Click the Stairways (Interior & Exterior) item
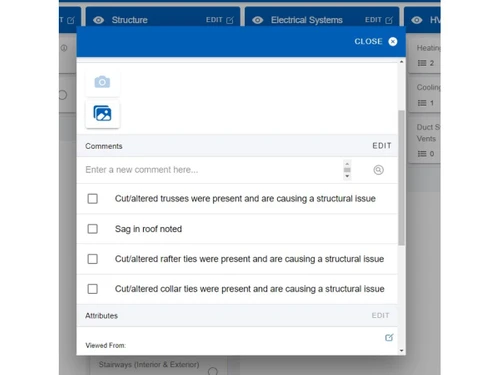500x375 pixels. 149,365
